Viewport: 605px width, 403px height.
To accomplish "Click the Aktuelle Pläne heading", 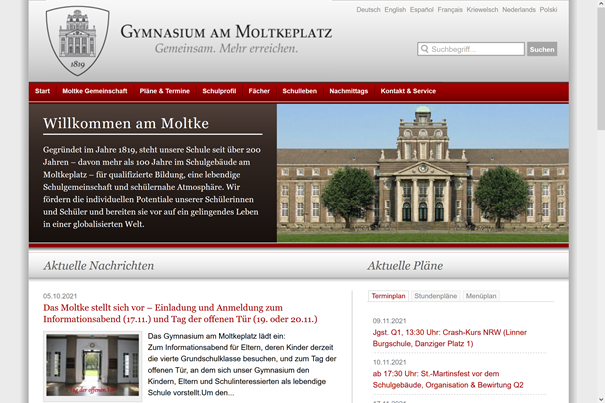I will click(x=405, y=266).
